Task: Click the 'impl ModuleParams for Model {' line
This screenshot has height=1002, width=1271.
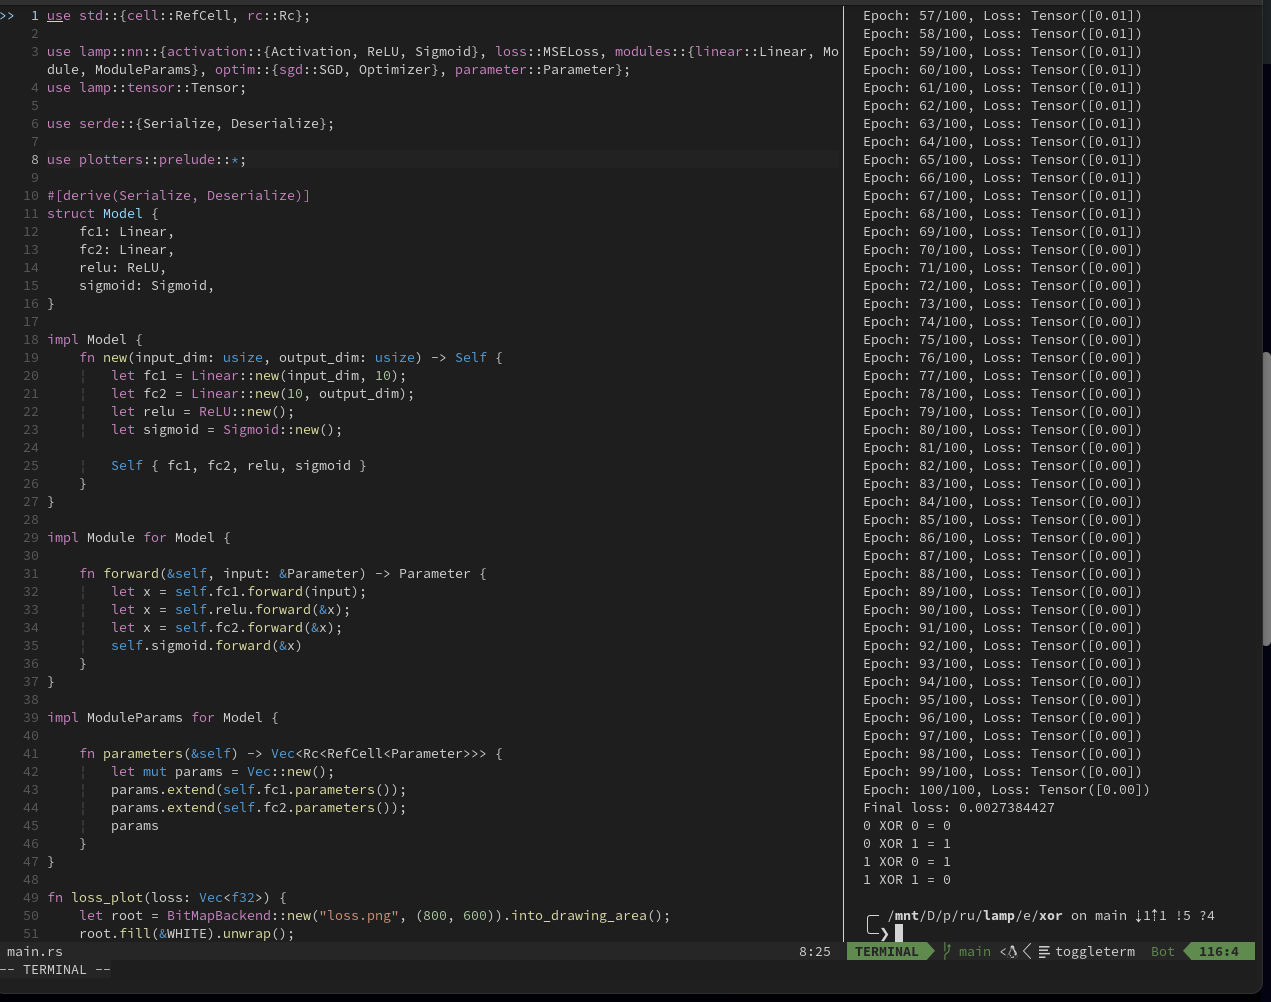Action: tap(163, 717)
